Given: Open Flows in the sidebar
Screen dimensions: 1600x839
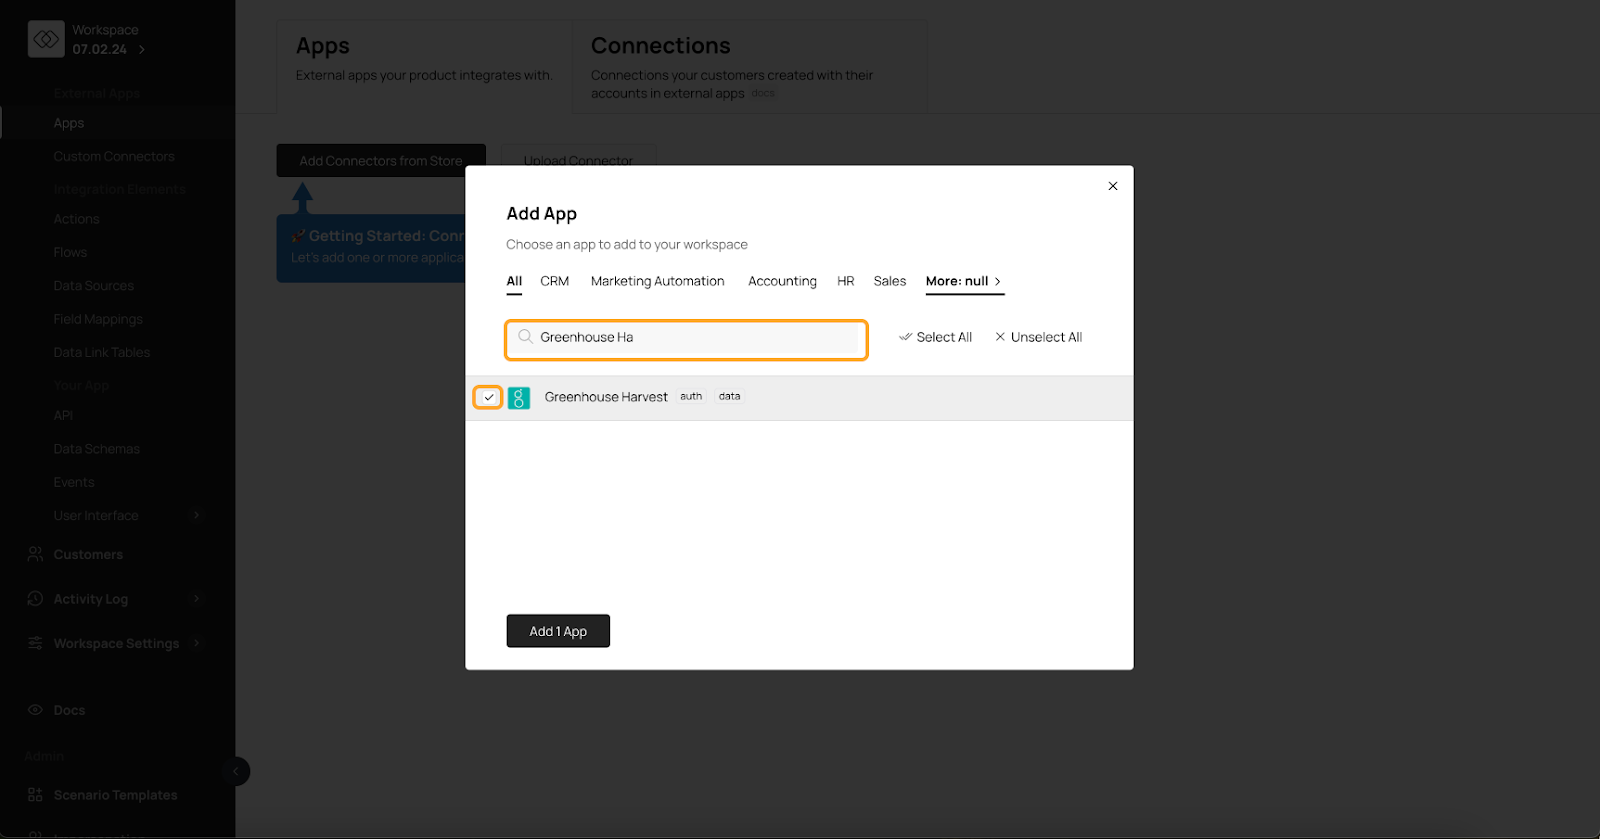Looking at the screenshot, I should click(70, 252).
